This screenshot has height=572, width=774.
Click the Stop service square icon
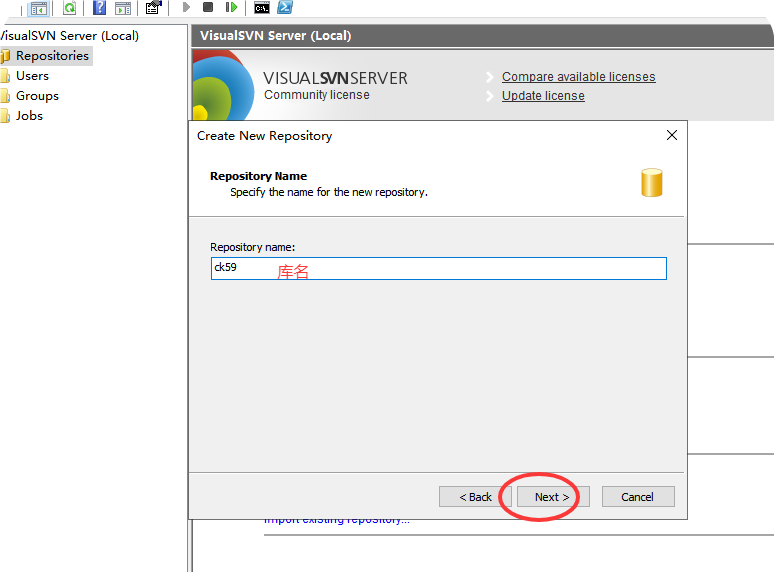pyautogui.click(x=208, y=7)
